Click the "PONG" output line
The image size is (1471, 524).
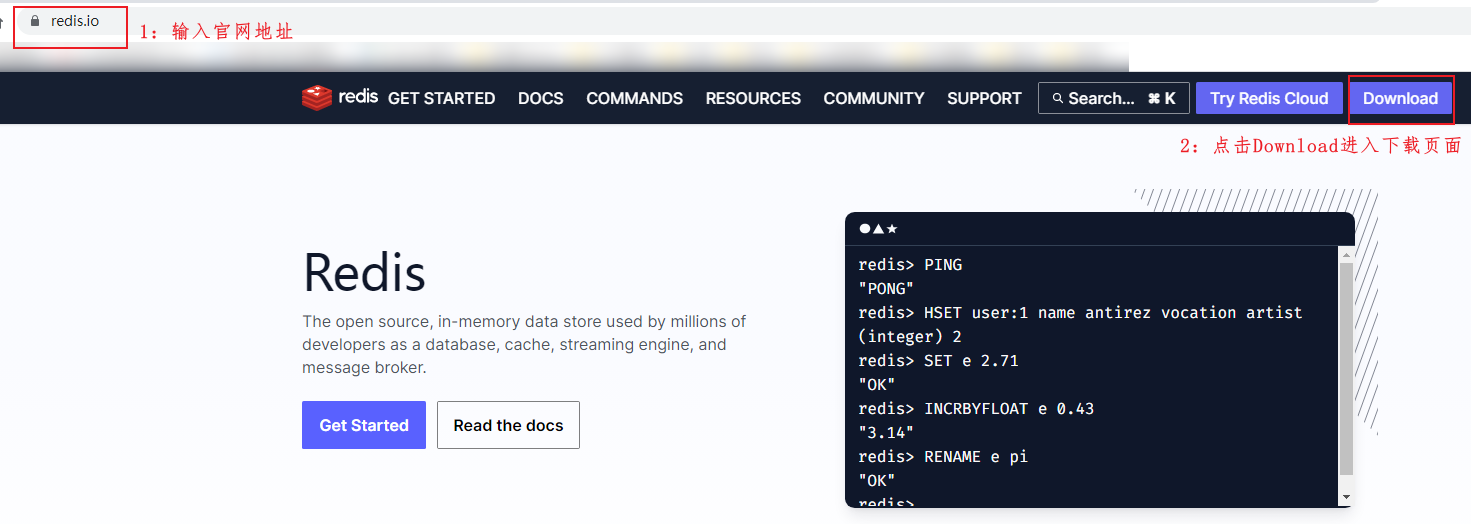(x=886, y=289)
